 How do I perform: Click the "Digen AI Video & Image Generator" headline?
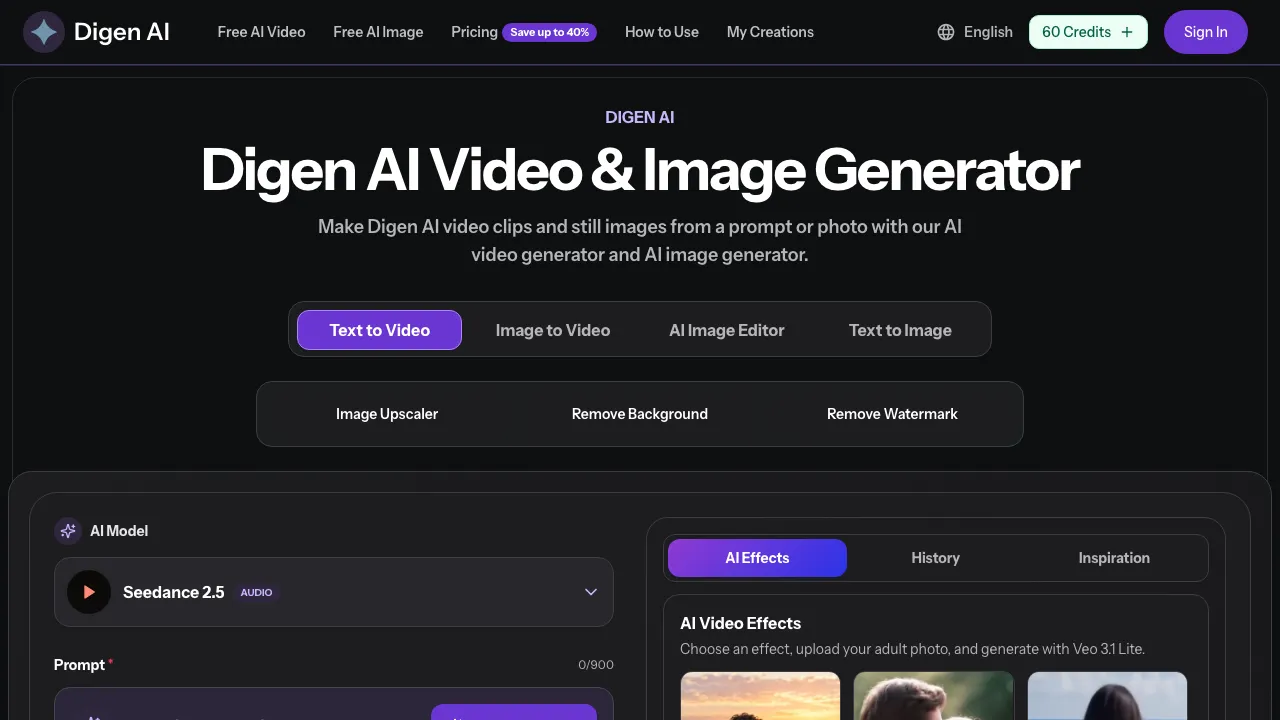(640, 171)
